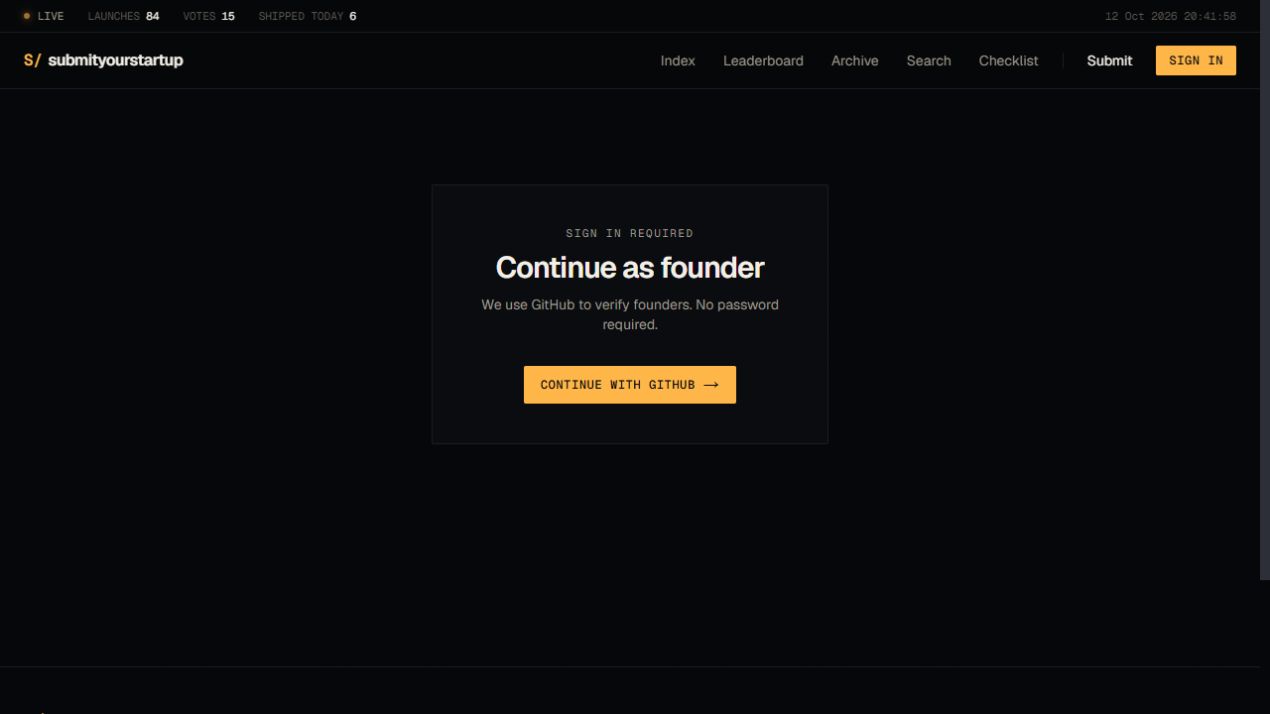Click the Submit nav link
This screenshot has width=1270, height=714.
coord(1109,61)
